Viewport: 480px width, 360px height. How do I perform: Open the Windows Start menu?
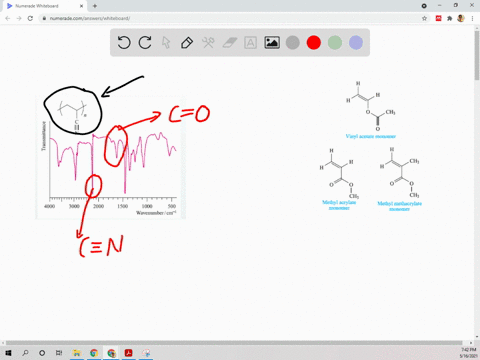(x=8, y=353)
